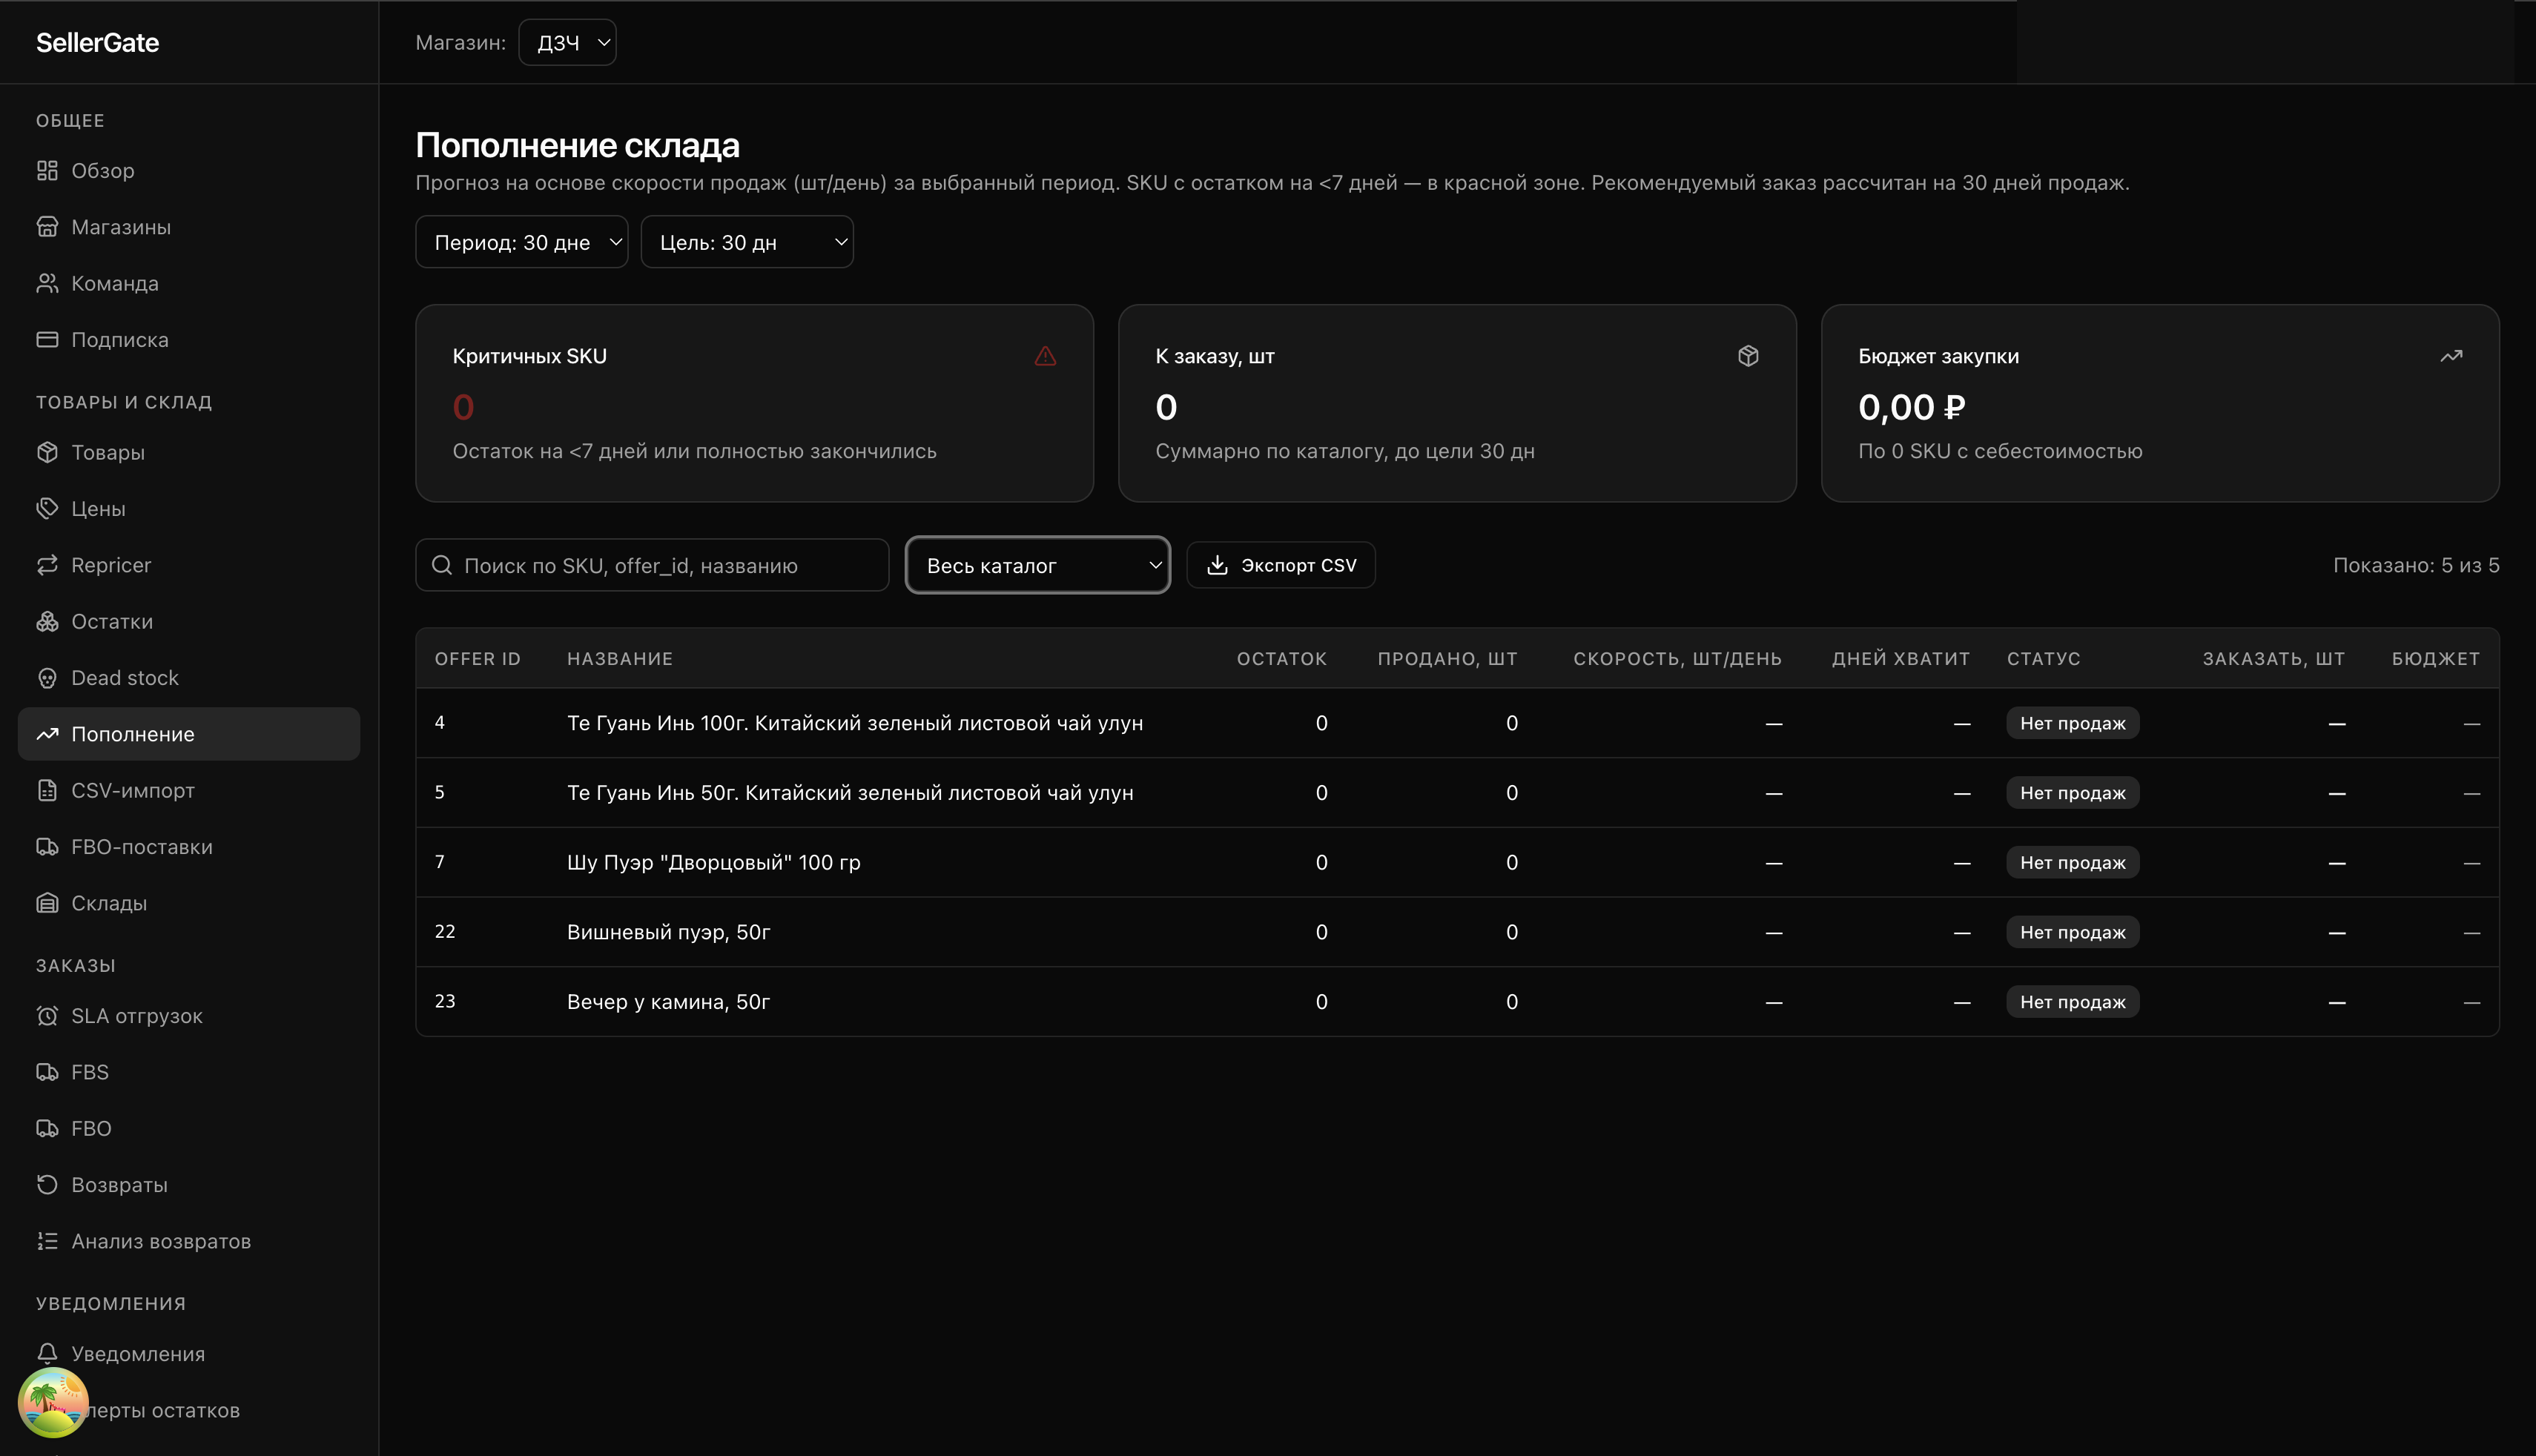This screenshot has height=1456, width=2536.
Task: Click the SLA отгрузок clock icon
Action: click(x=47, y=1016)
